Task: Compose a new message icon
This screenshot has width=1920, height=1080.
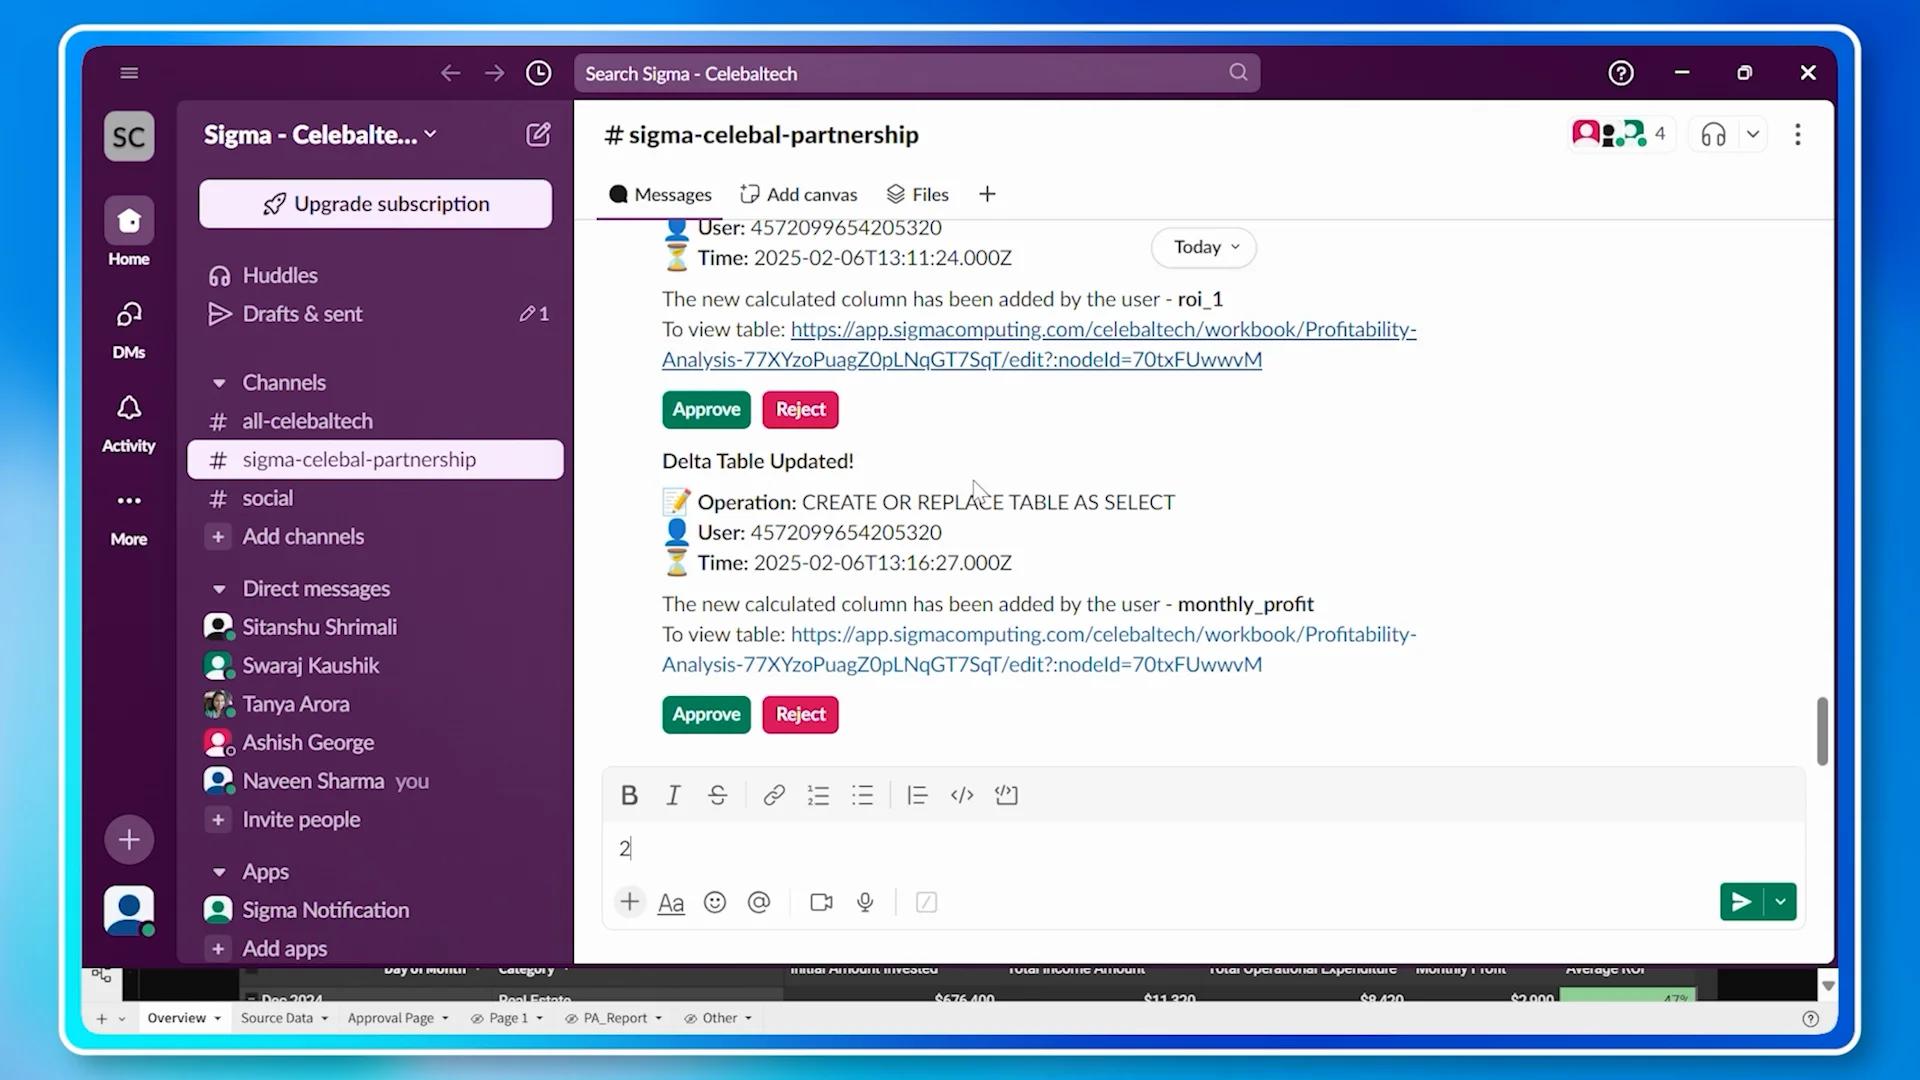Action: coord(538,135)
